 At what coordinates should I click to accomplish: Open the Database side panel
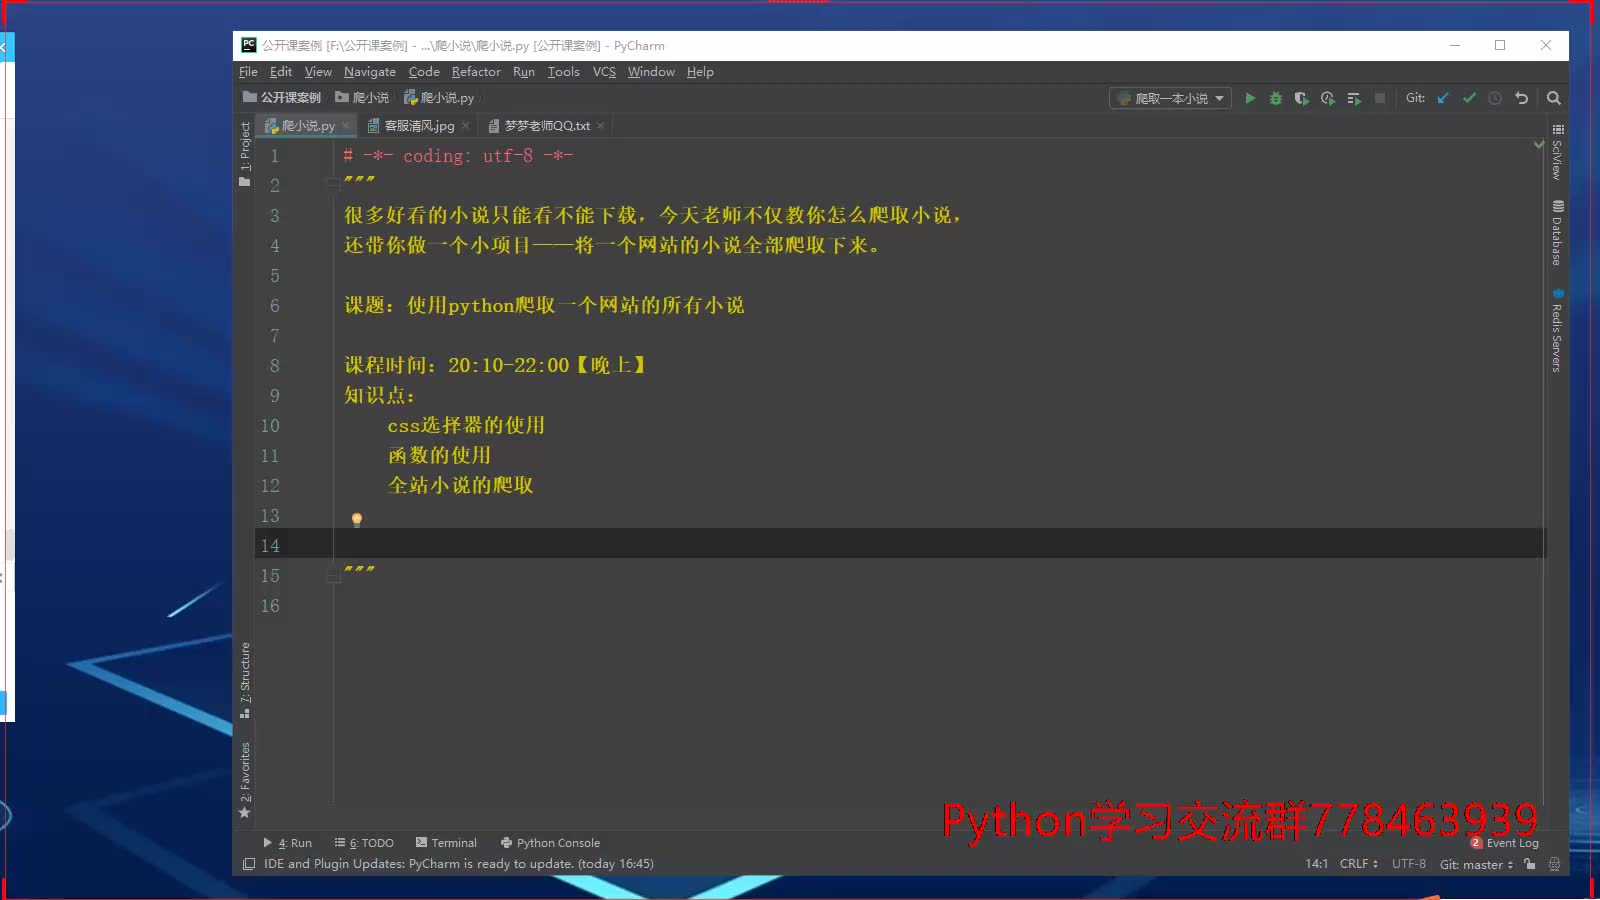(1557, 233)
